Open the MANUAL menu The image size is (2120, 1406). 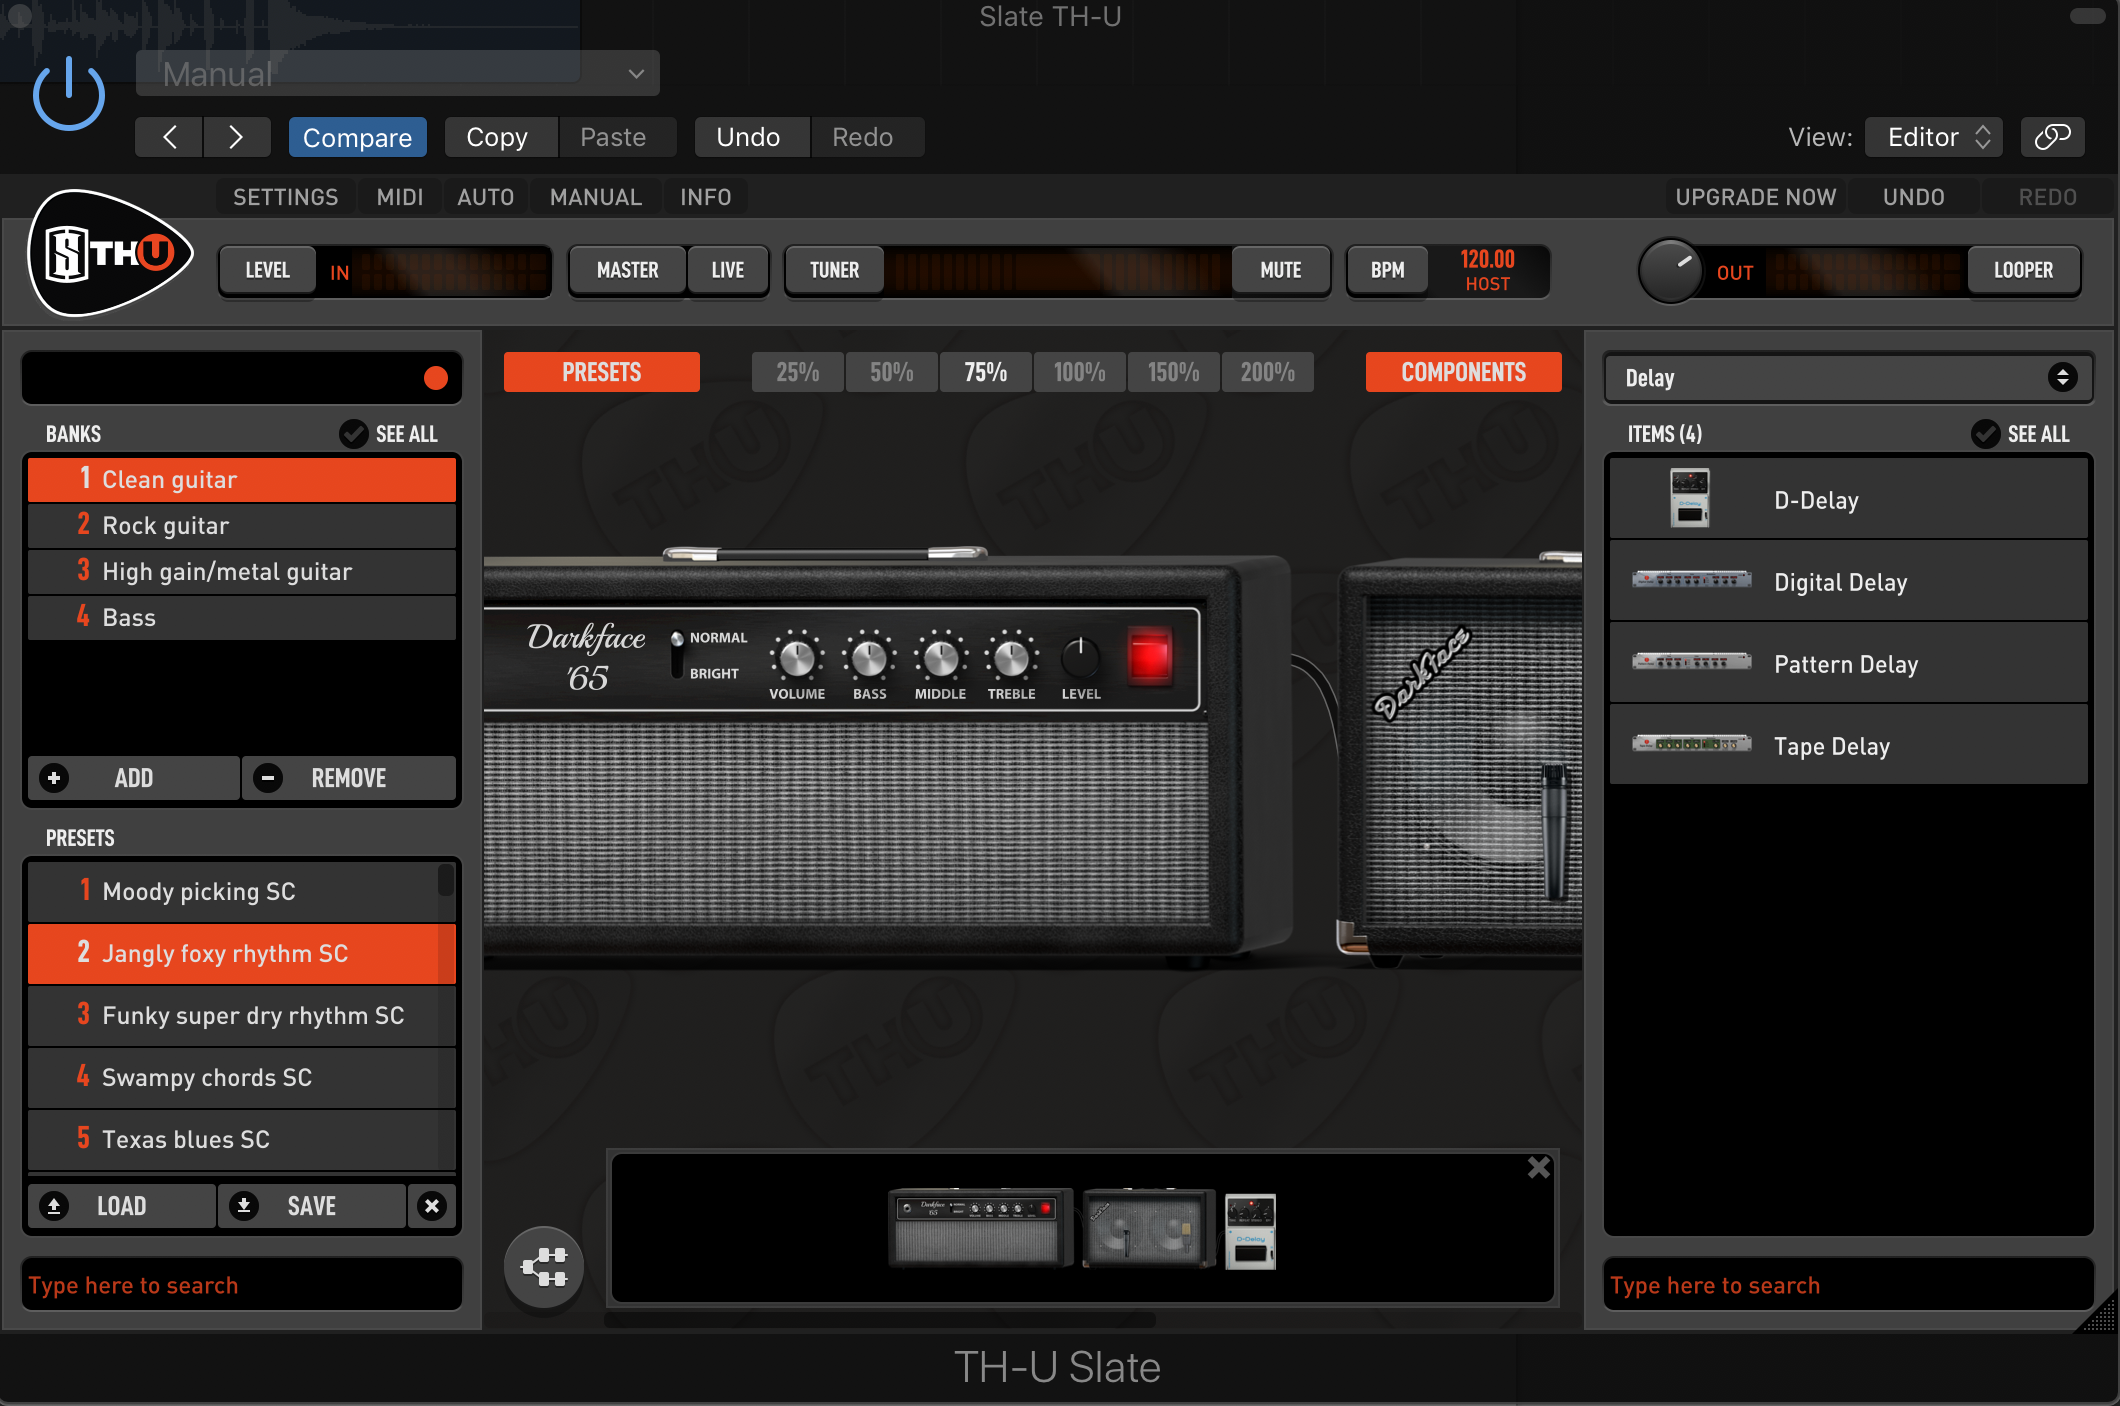tap(596, 197)
